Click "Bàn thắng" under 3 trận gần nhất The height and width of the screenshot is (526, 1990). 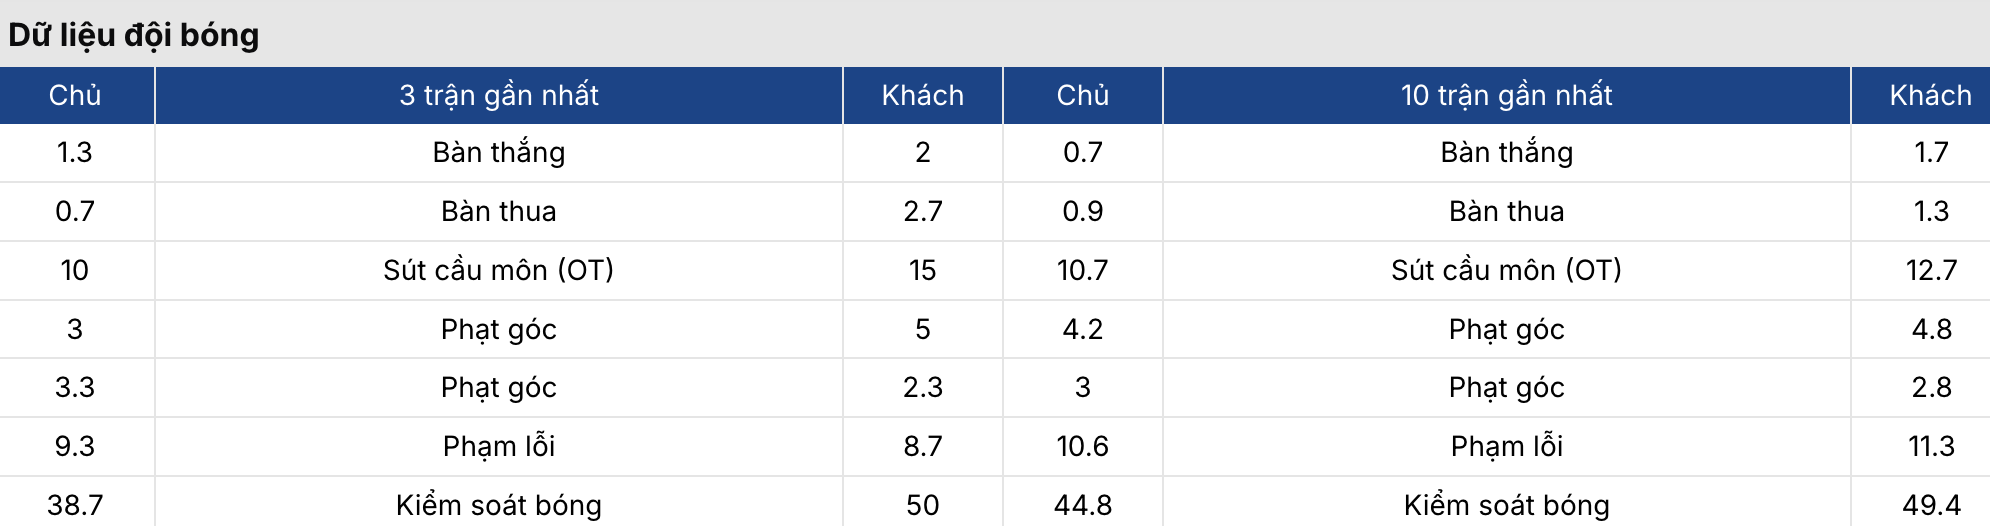pyautogui.click(x=498, y=152)
